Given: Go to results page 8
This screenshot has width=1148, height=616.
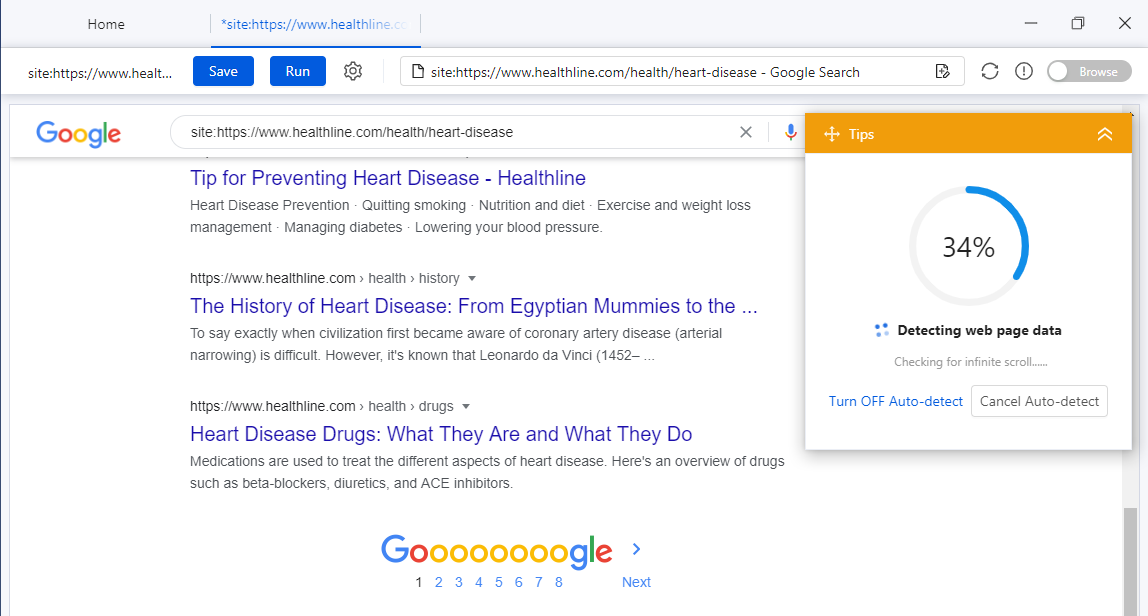Looking at the screenshot, I should (559, 582).
